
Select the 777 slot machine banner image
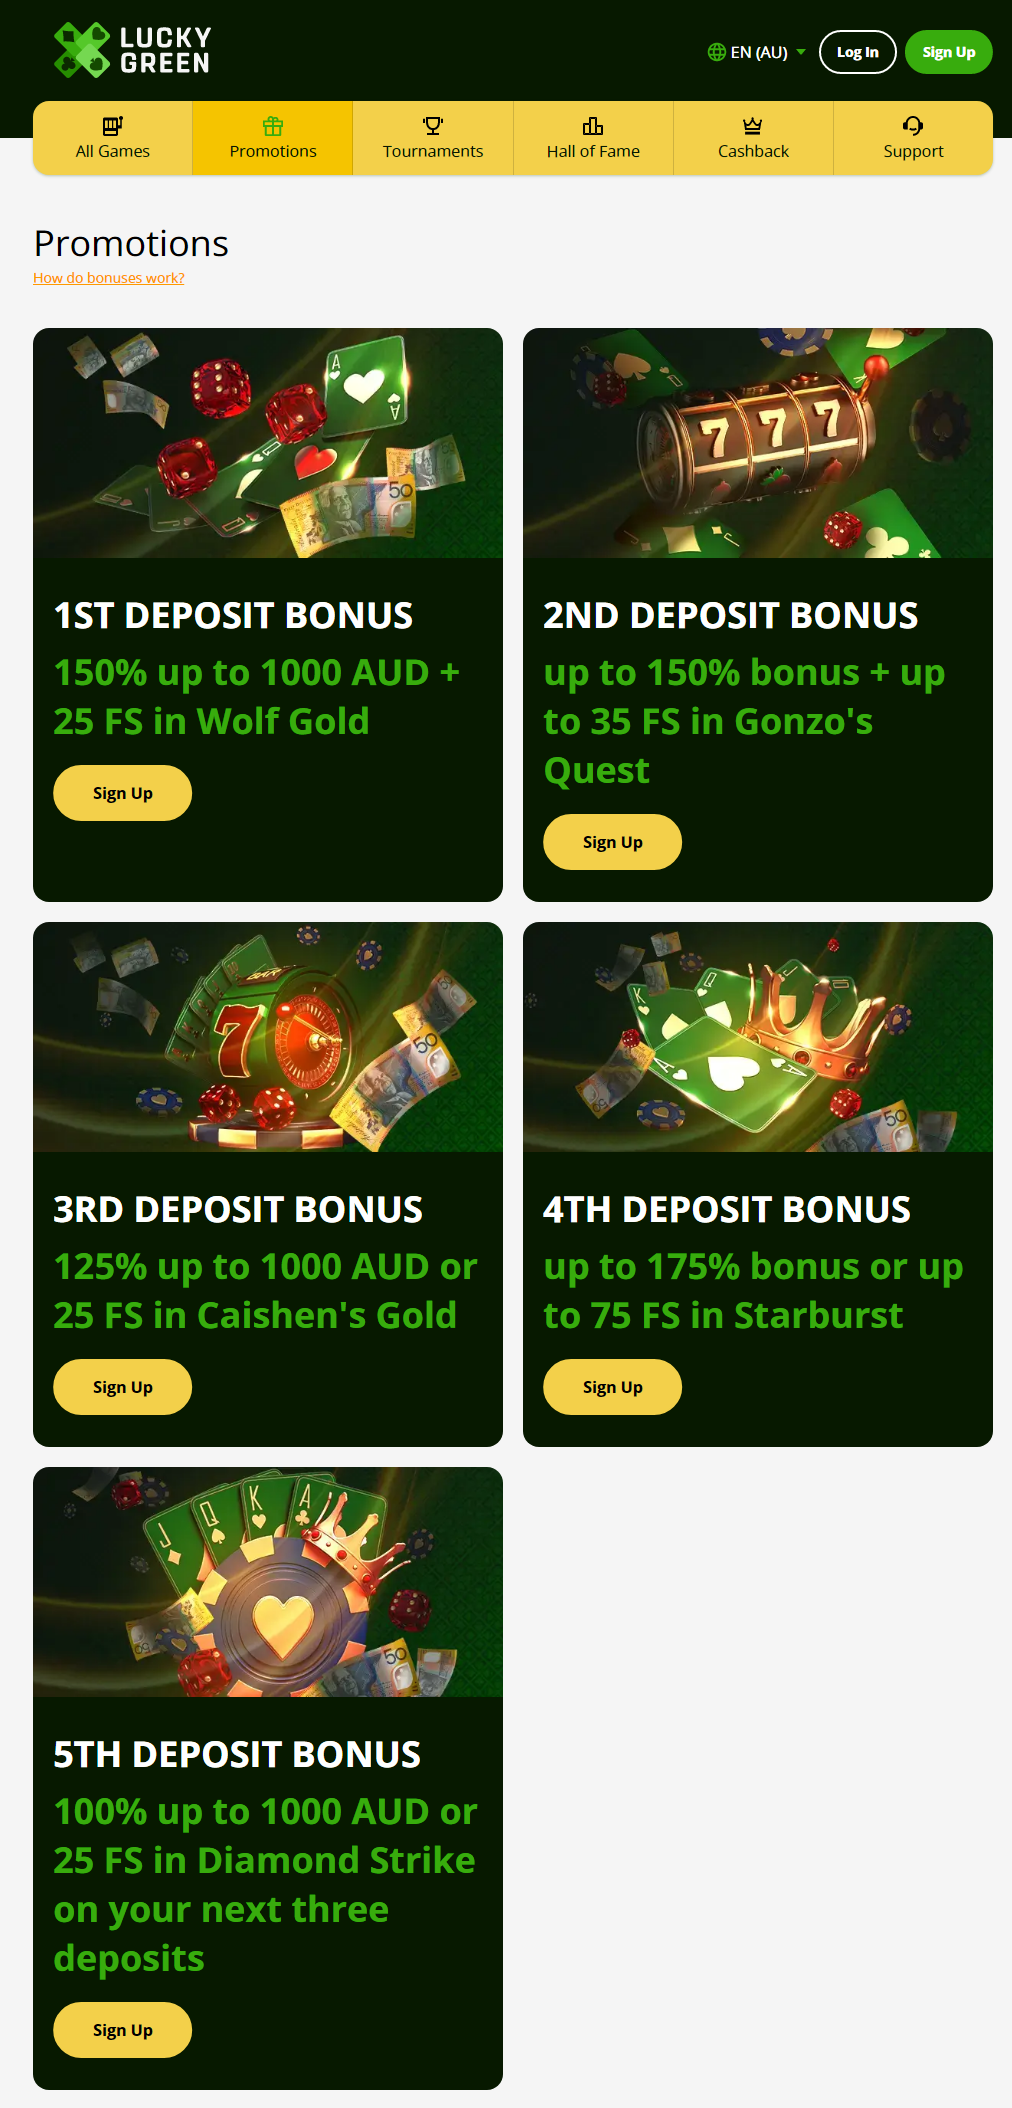coord(758,443)
